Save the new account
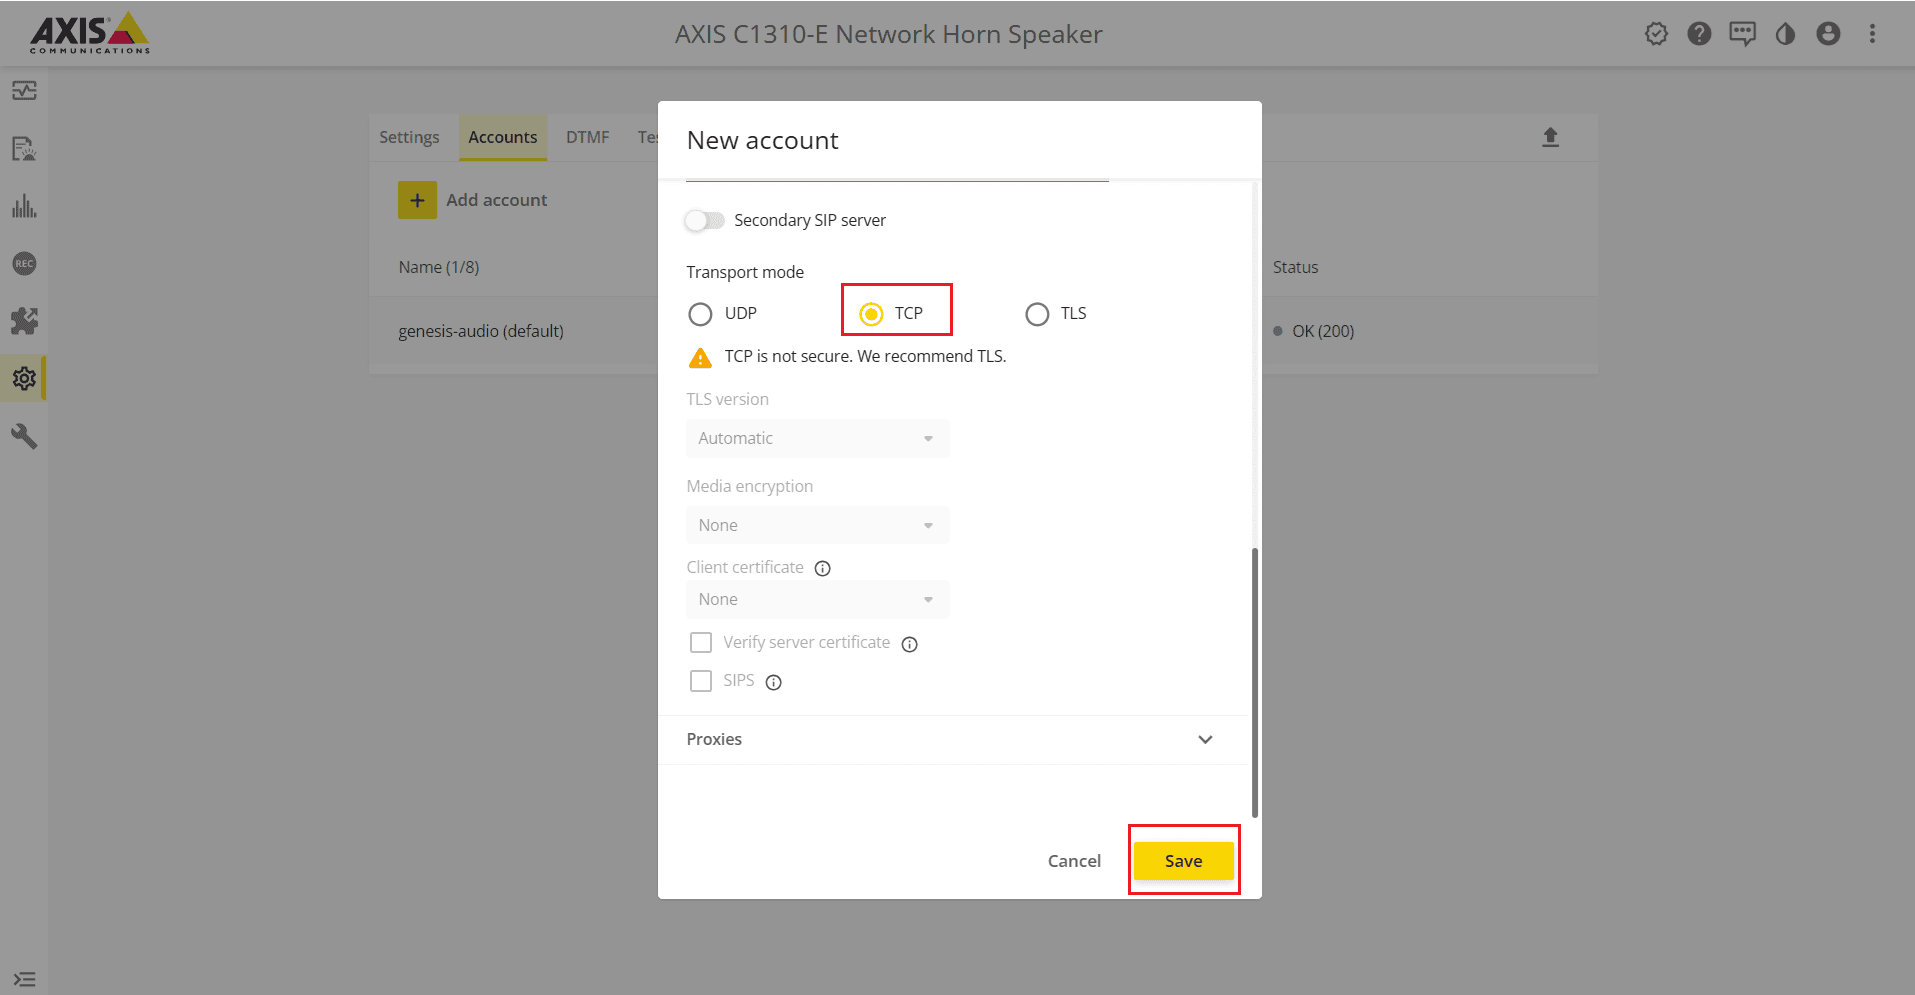1915x995 pixels. coord(1183,861)
